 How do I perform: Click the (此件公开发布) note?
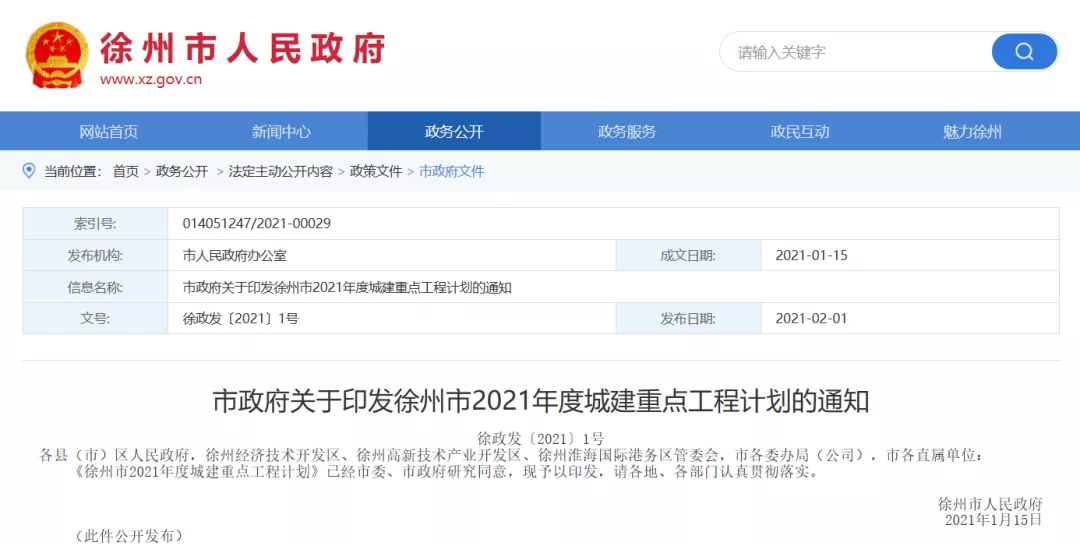pos(129,536)
